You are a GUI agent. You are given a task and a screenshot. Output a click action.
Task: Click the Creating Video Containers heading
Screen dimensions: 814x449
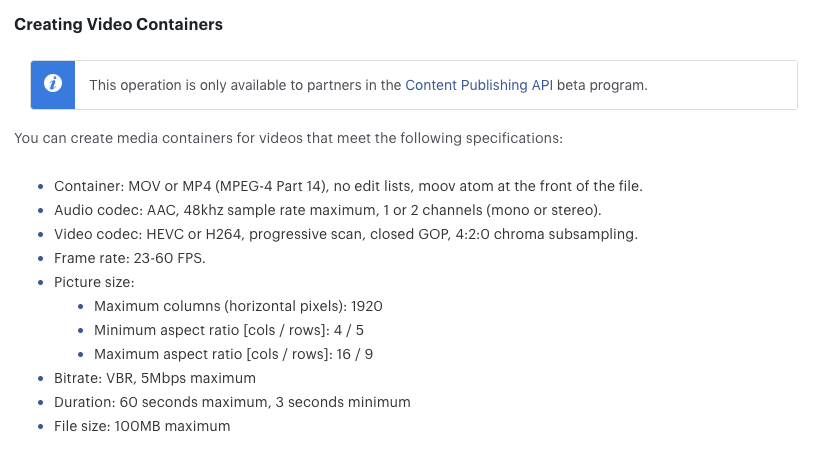pos(118,24)
